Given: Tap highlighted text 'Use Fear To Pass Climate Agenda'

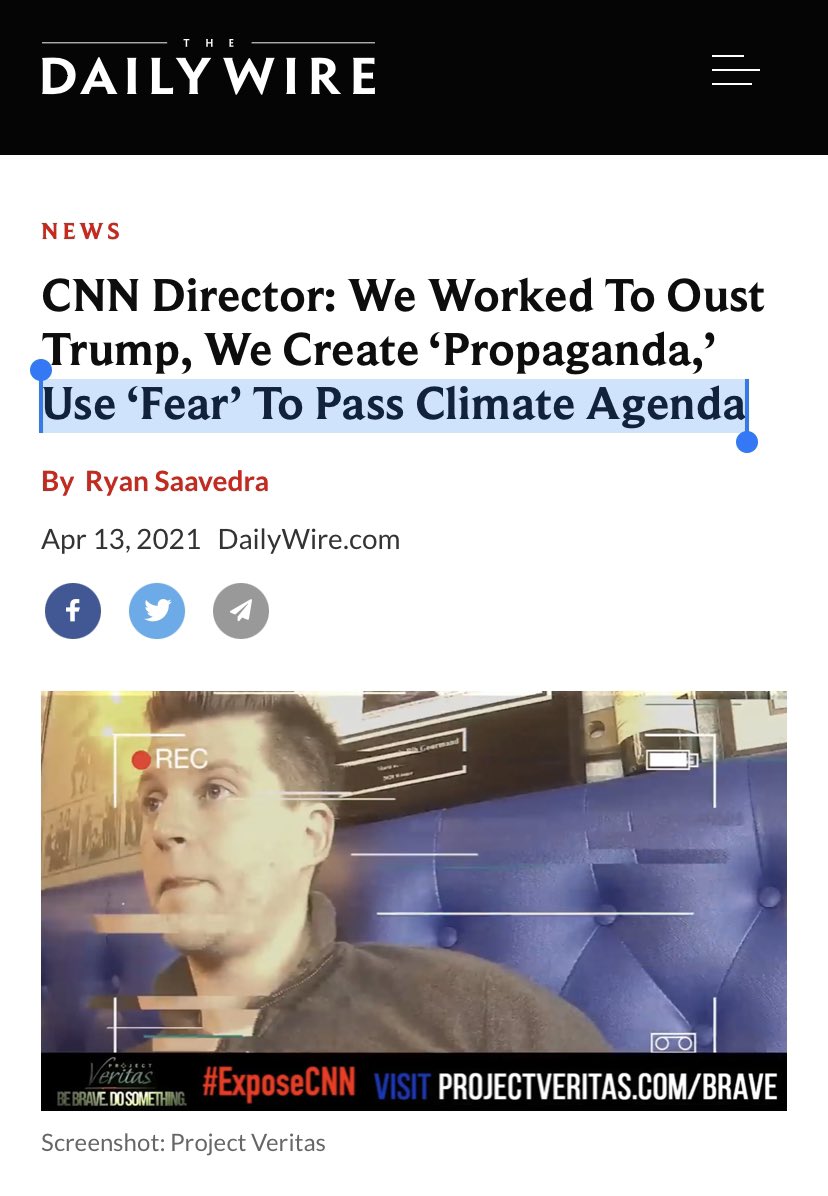Looking at the screenshot, I should (x=393, y=404).
